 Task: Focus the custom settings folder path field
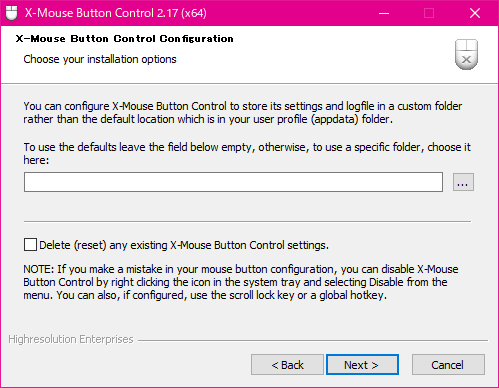(233, 182)
